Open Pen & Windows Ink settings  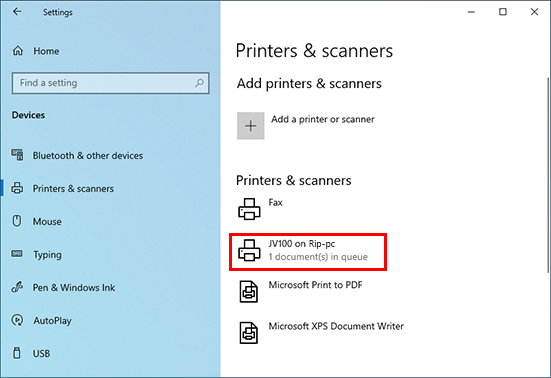[74, 287]
